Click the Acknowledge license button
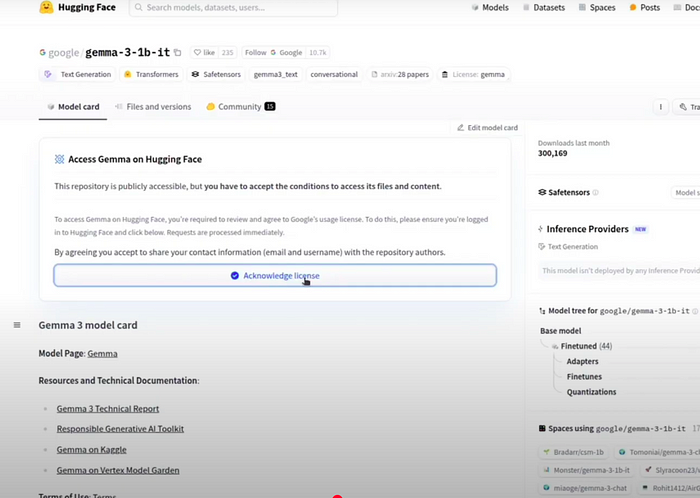Screen dimensions: 700x498 (x=275, y=275)
